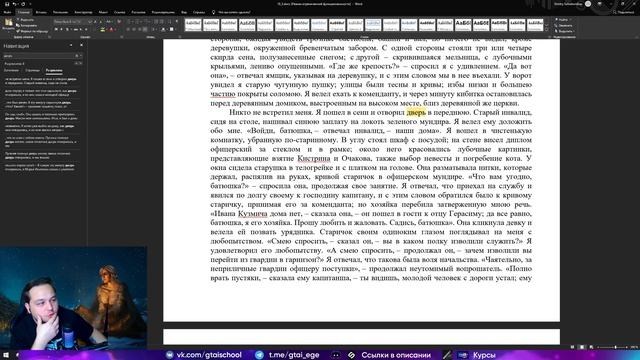This screenshot has width=640, height=360.
Task: Select the Главная ribbon tab
Action: 24,12
